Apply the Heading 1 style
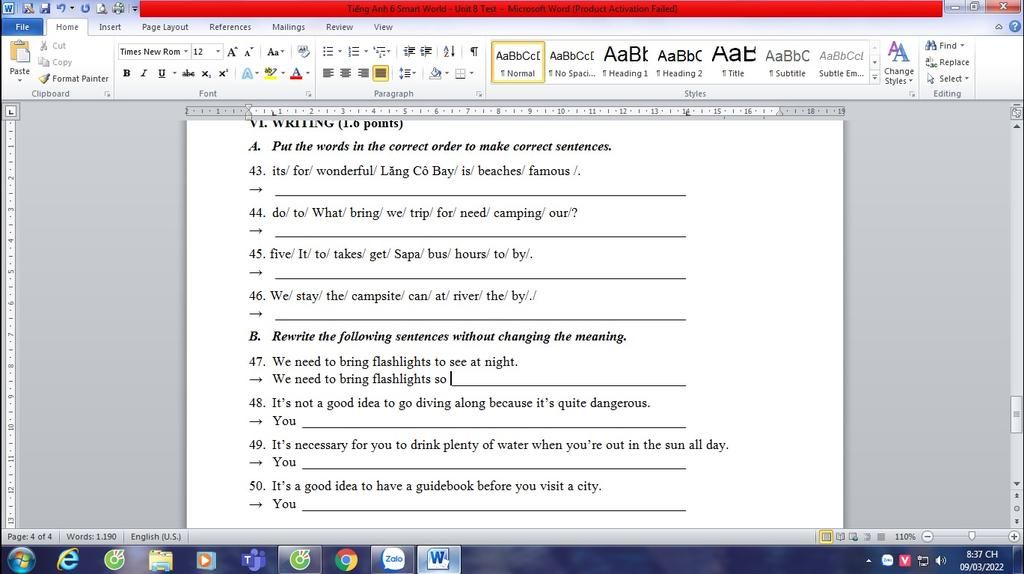1024x574 pixels. [x=626, y=62]
